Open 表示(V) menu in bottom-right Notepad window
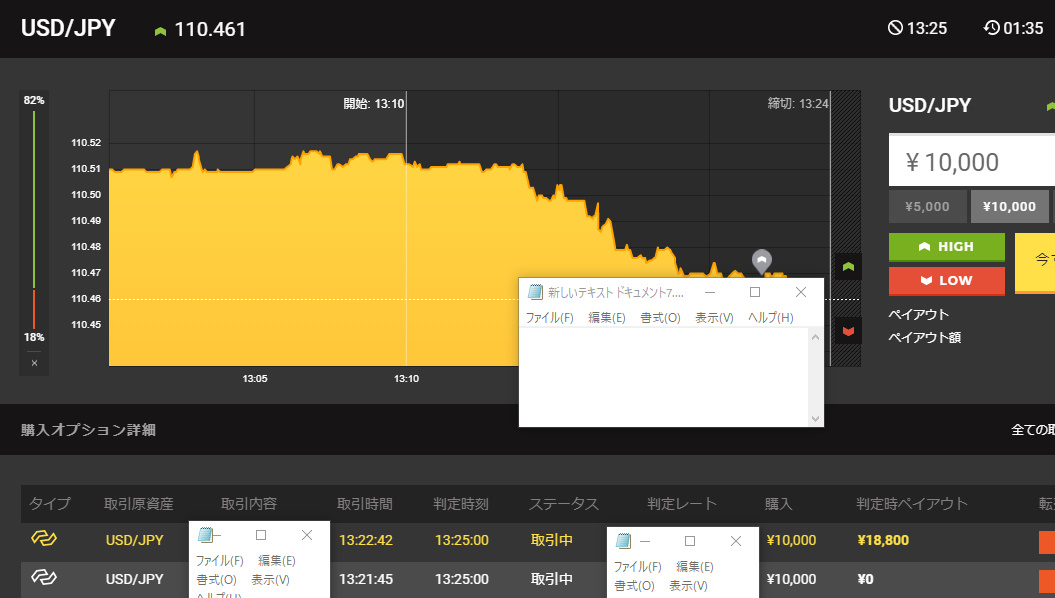This screenshot has height=598, width=1055. [688, 585]
